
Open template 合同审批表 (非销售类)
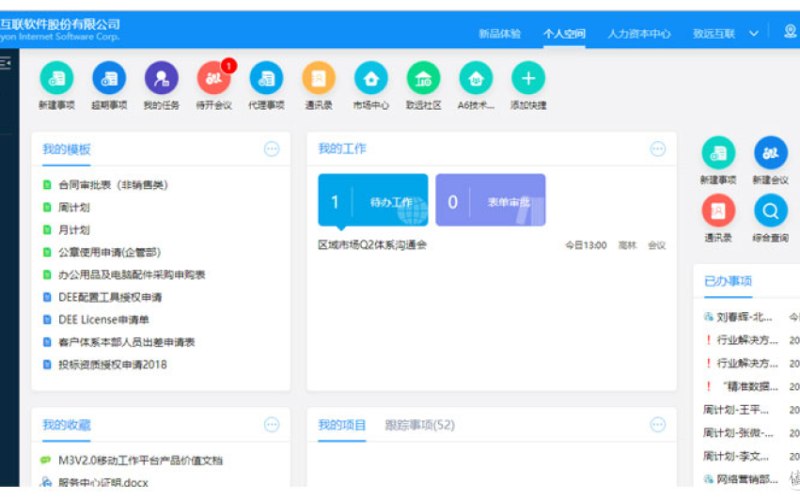(113, 185)
